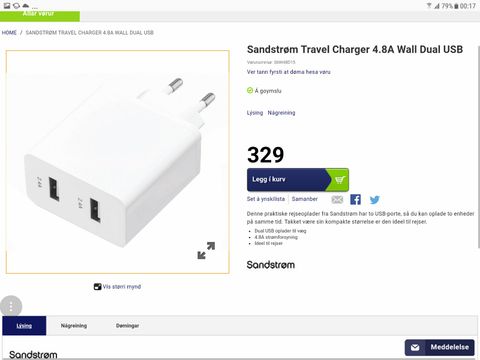480x360 pixels.
Task: Click the 'Vís størri mynd' image icon
Action: pos(97,287)
